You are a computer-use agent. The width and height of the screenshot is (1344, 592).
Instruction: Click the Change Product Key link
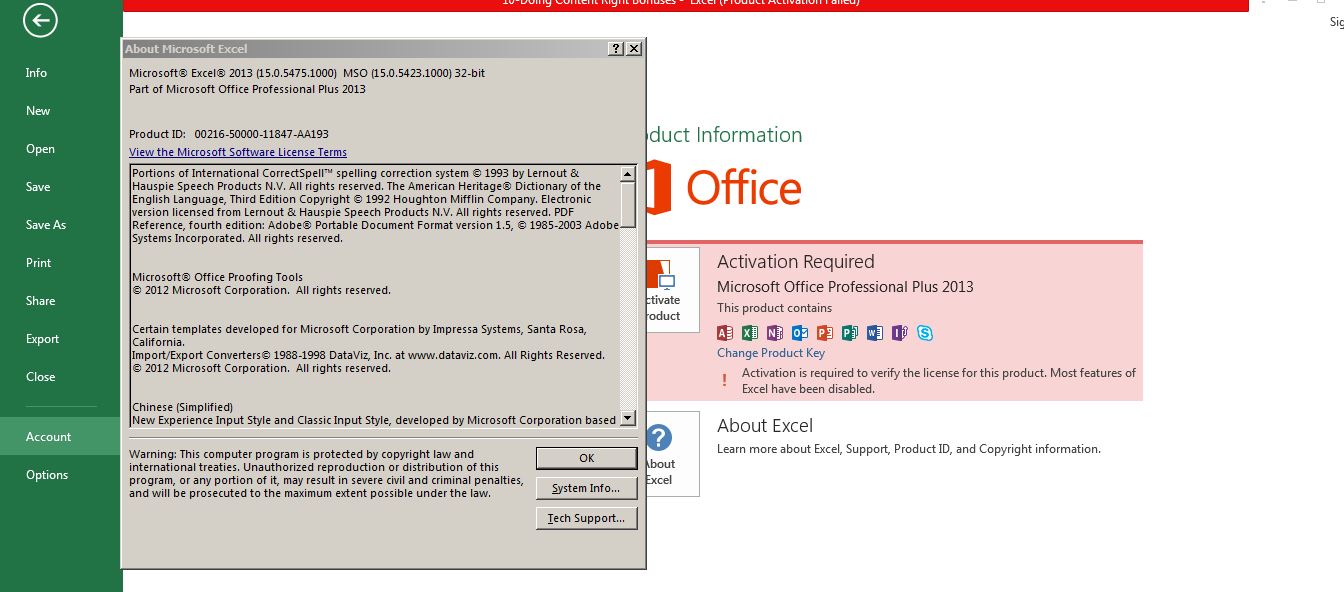[771, 353]
